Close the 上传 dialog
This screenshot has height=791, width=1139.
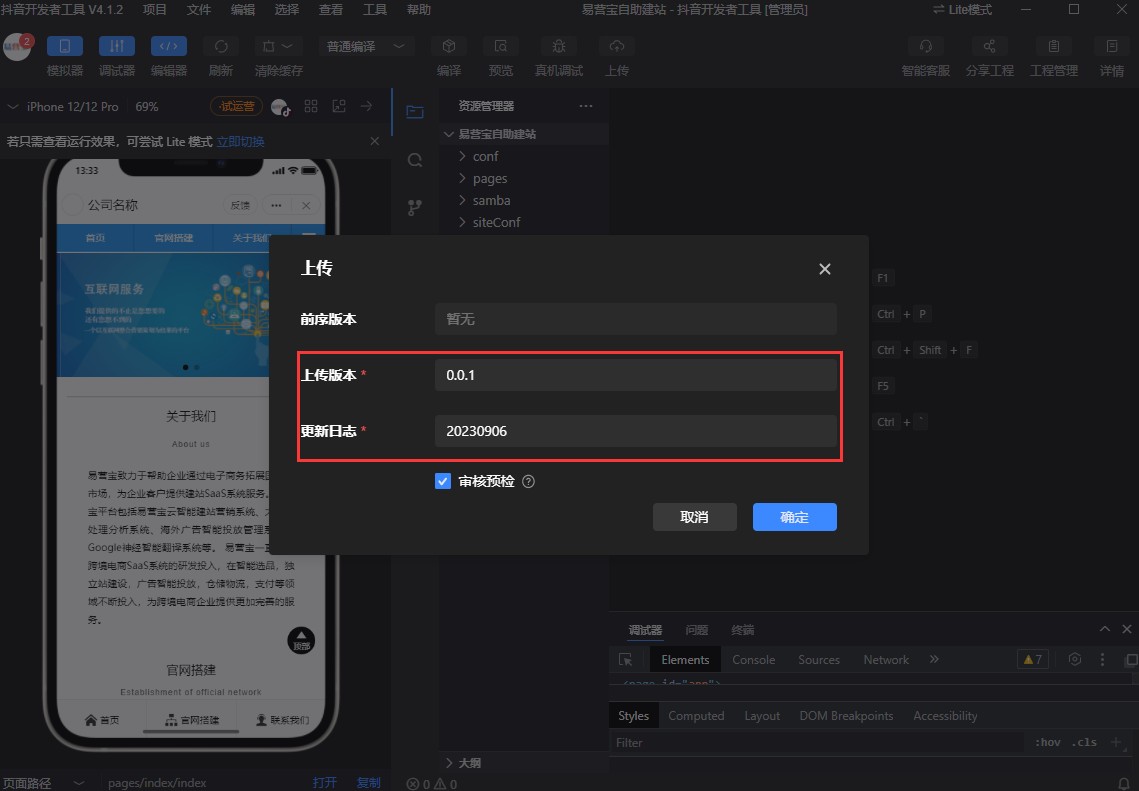(x=824, y=269)
